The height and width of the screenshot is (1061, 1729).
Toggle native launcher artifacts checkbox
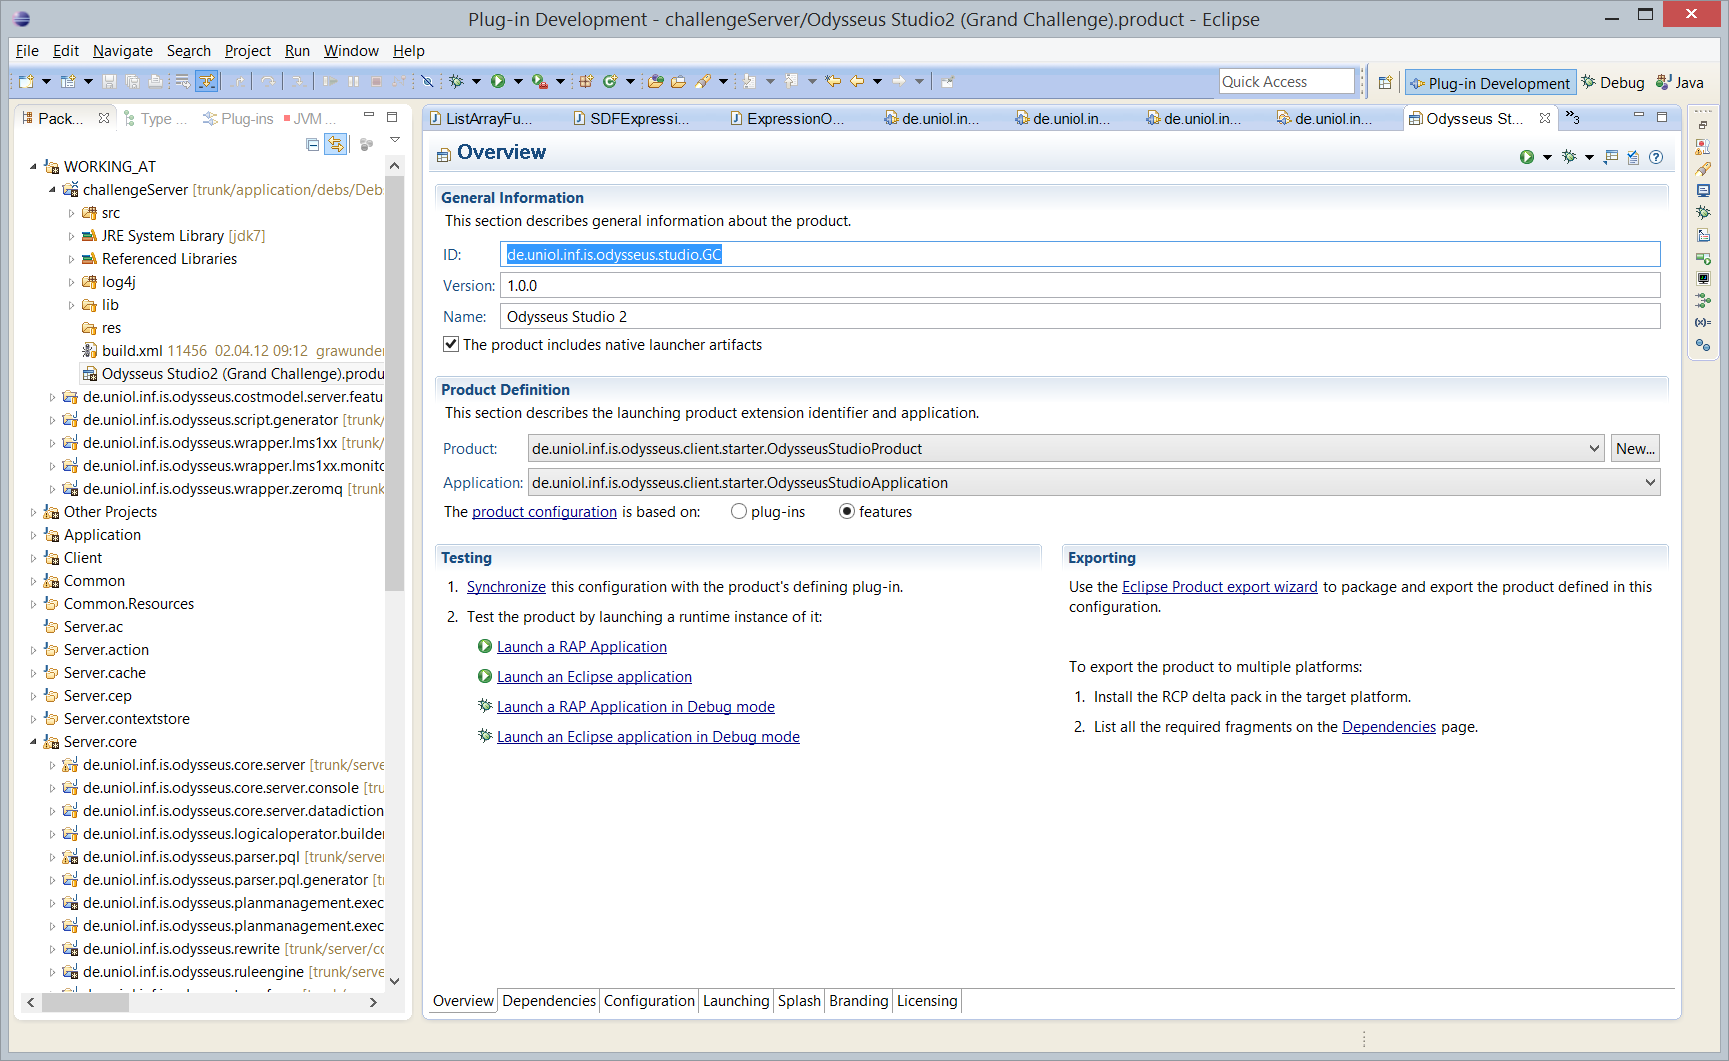451,344
